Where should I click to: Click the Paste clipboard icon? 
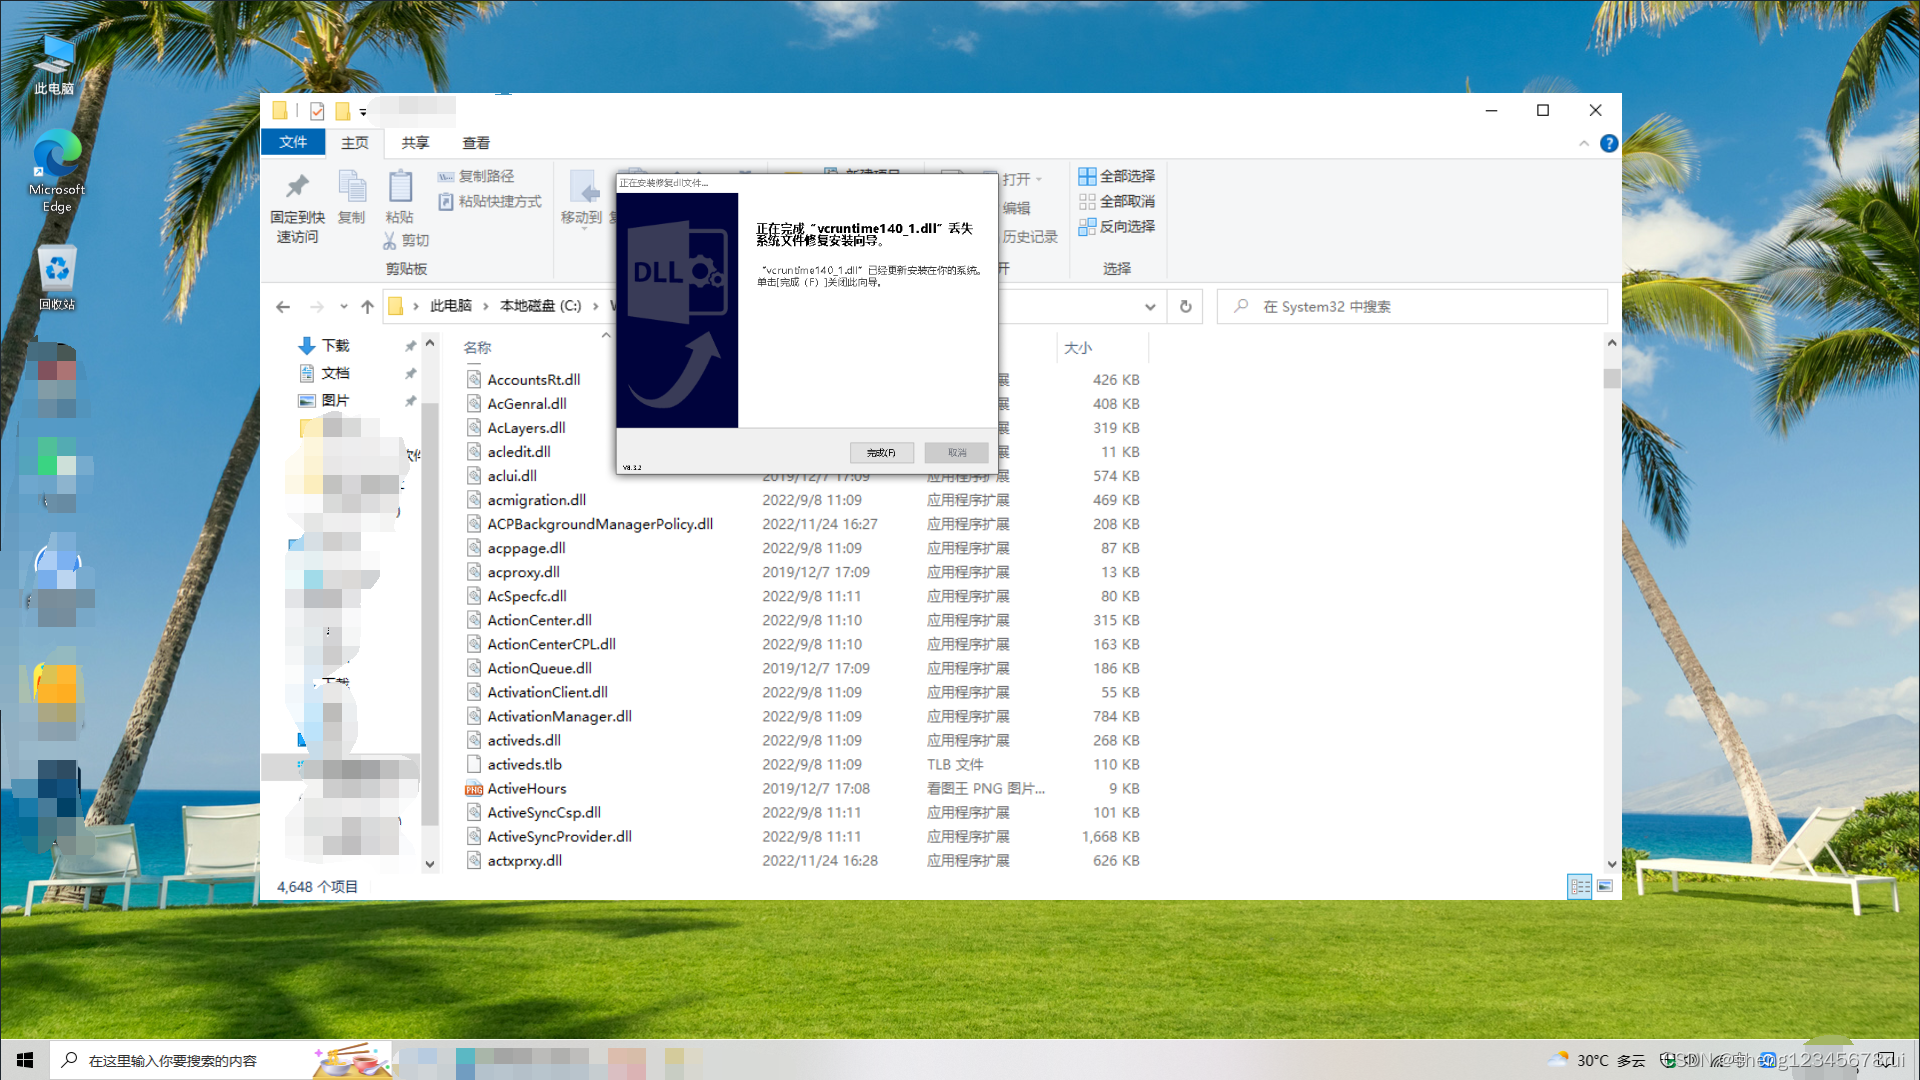point(400,187)
